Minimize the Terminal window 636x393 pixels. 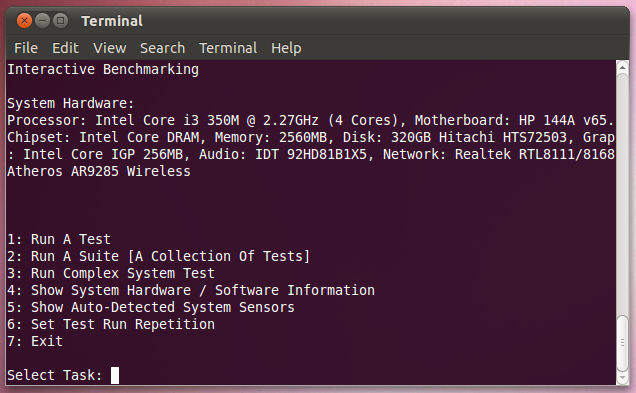coord(43,20)
